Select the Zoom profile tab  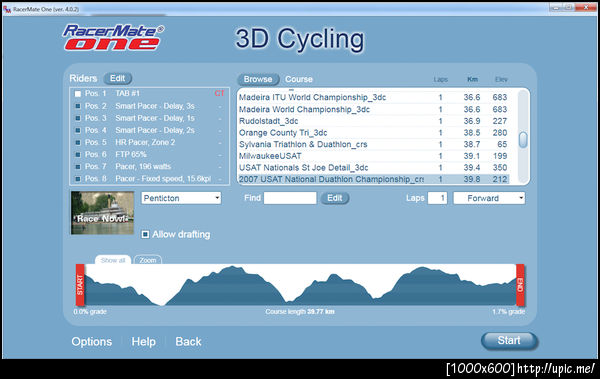[148, 260]
